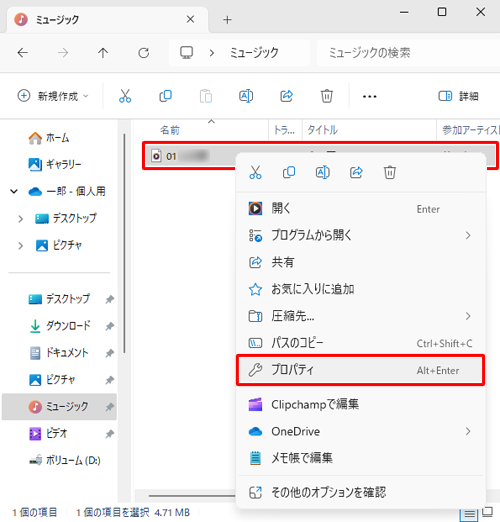Viewport: 500px width, 522px height.
Task: Click the rename icon in the toolbar
Action: pyautogui.click(x=246, y=96)
